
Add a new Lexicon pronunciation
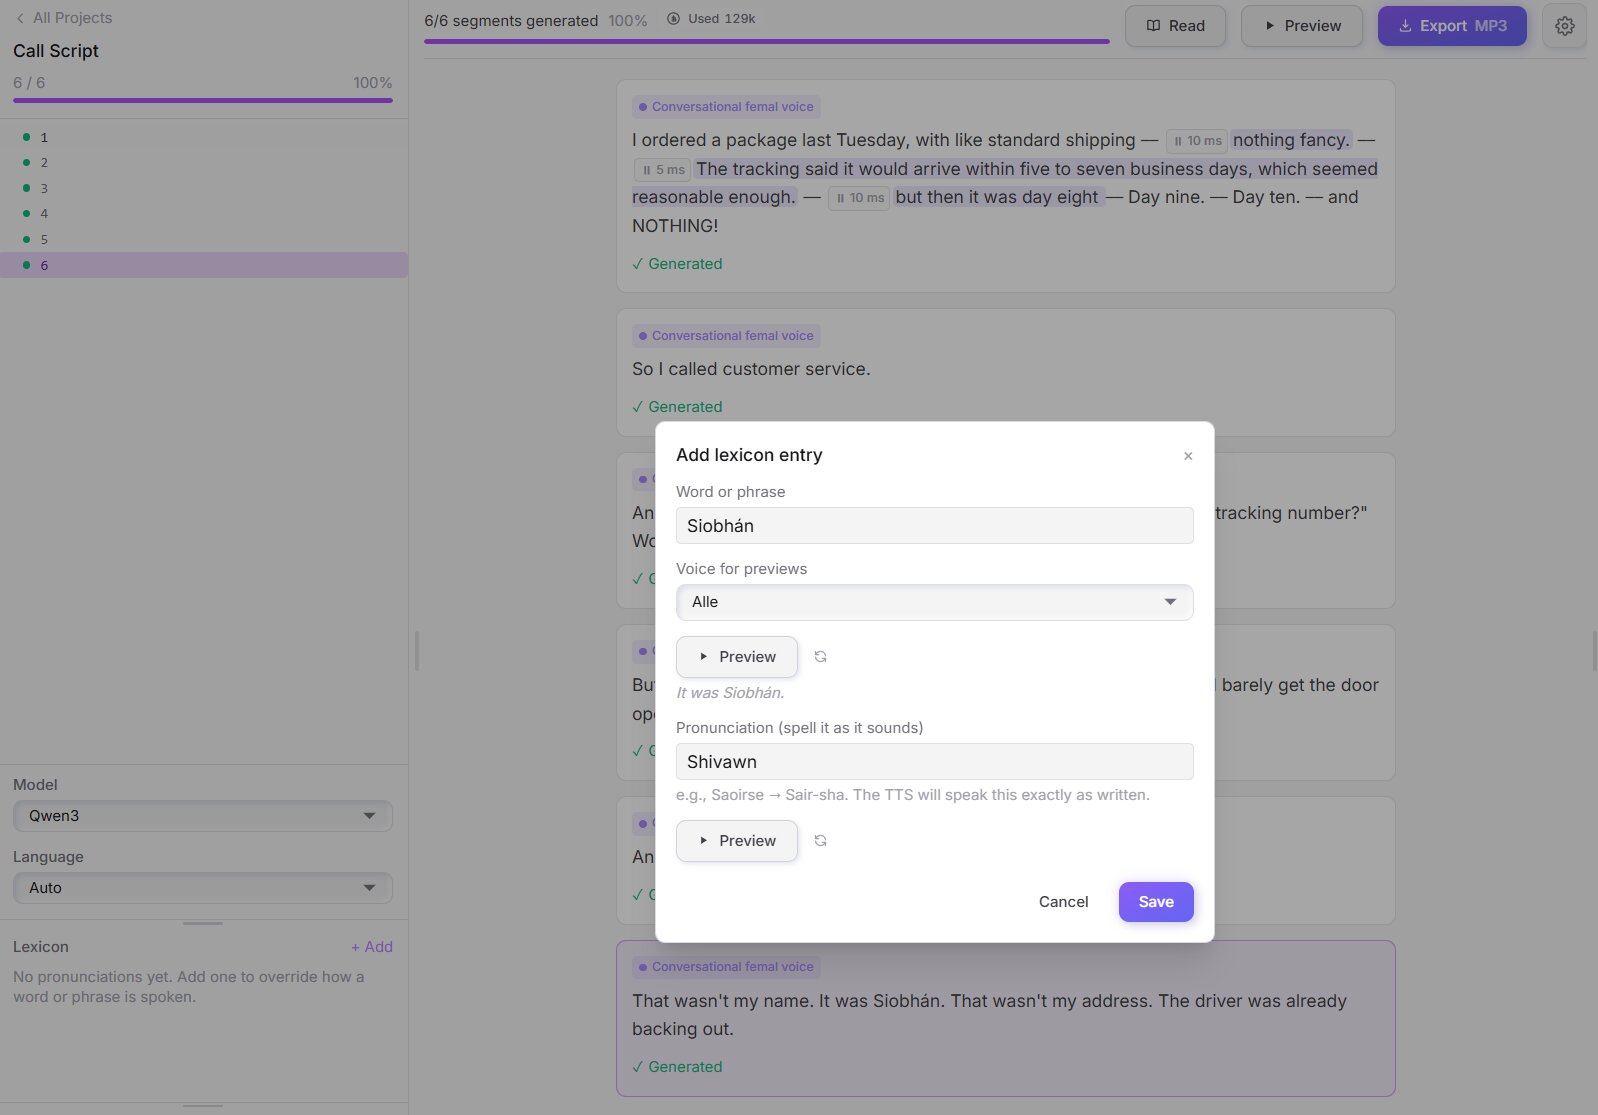coord(372,947)
